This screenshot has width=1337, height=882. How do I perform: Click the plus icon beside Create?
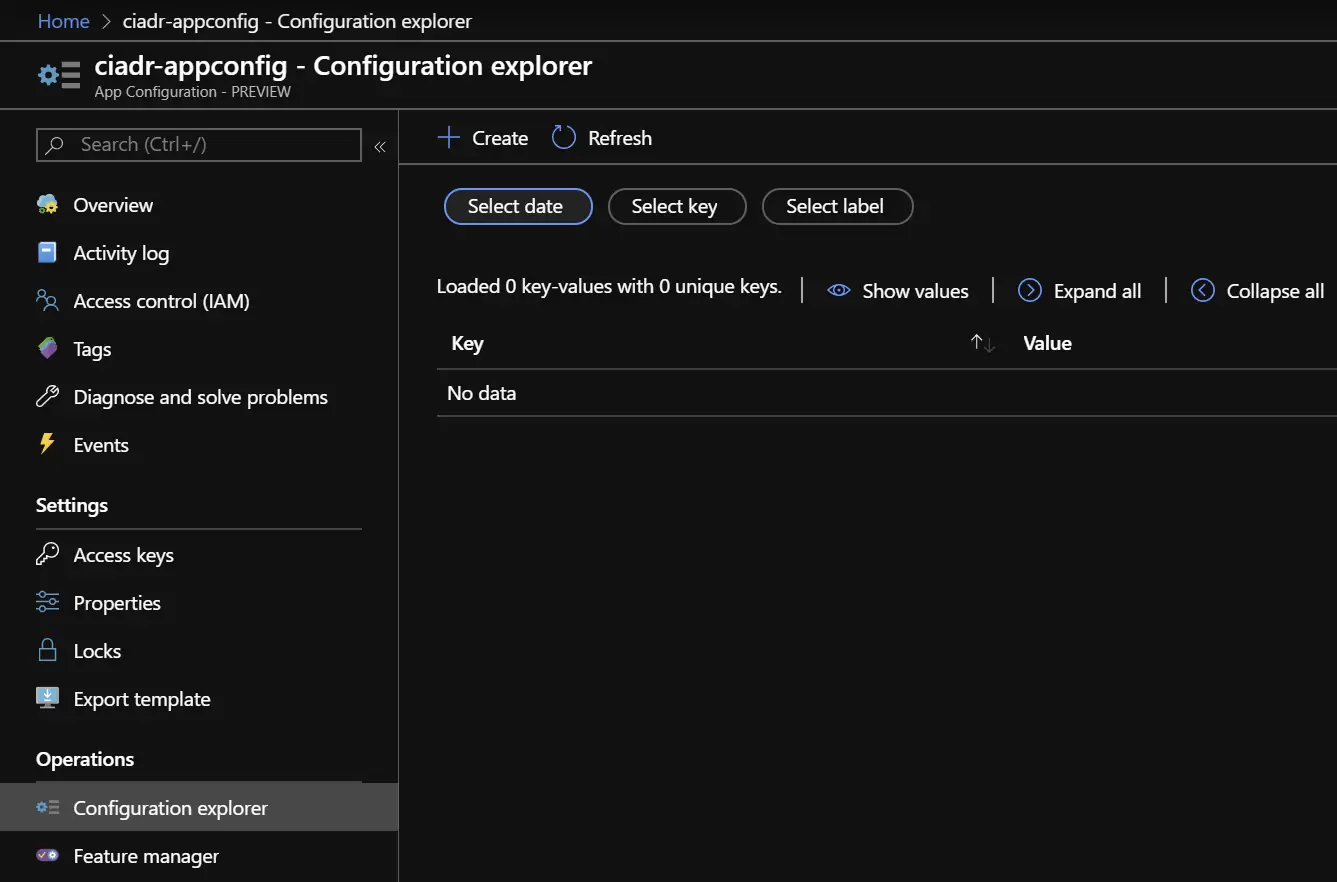[449, 138]
